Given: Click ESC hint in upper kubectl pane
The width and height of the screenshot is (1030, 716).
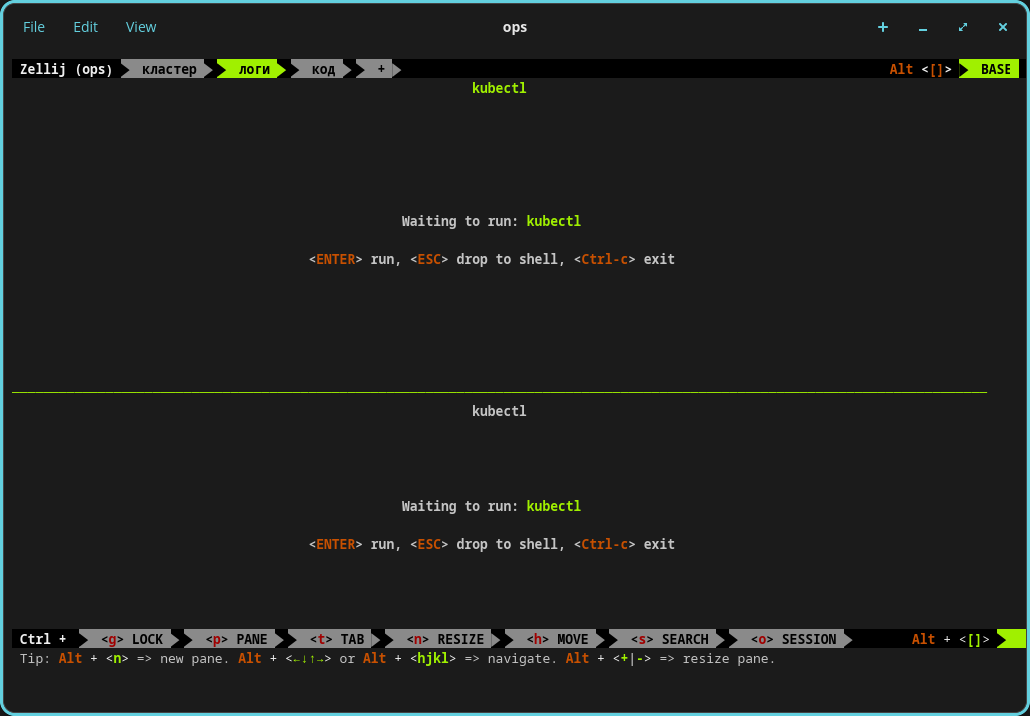Looking at the screenshot, I should pos(429,259).
